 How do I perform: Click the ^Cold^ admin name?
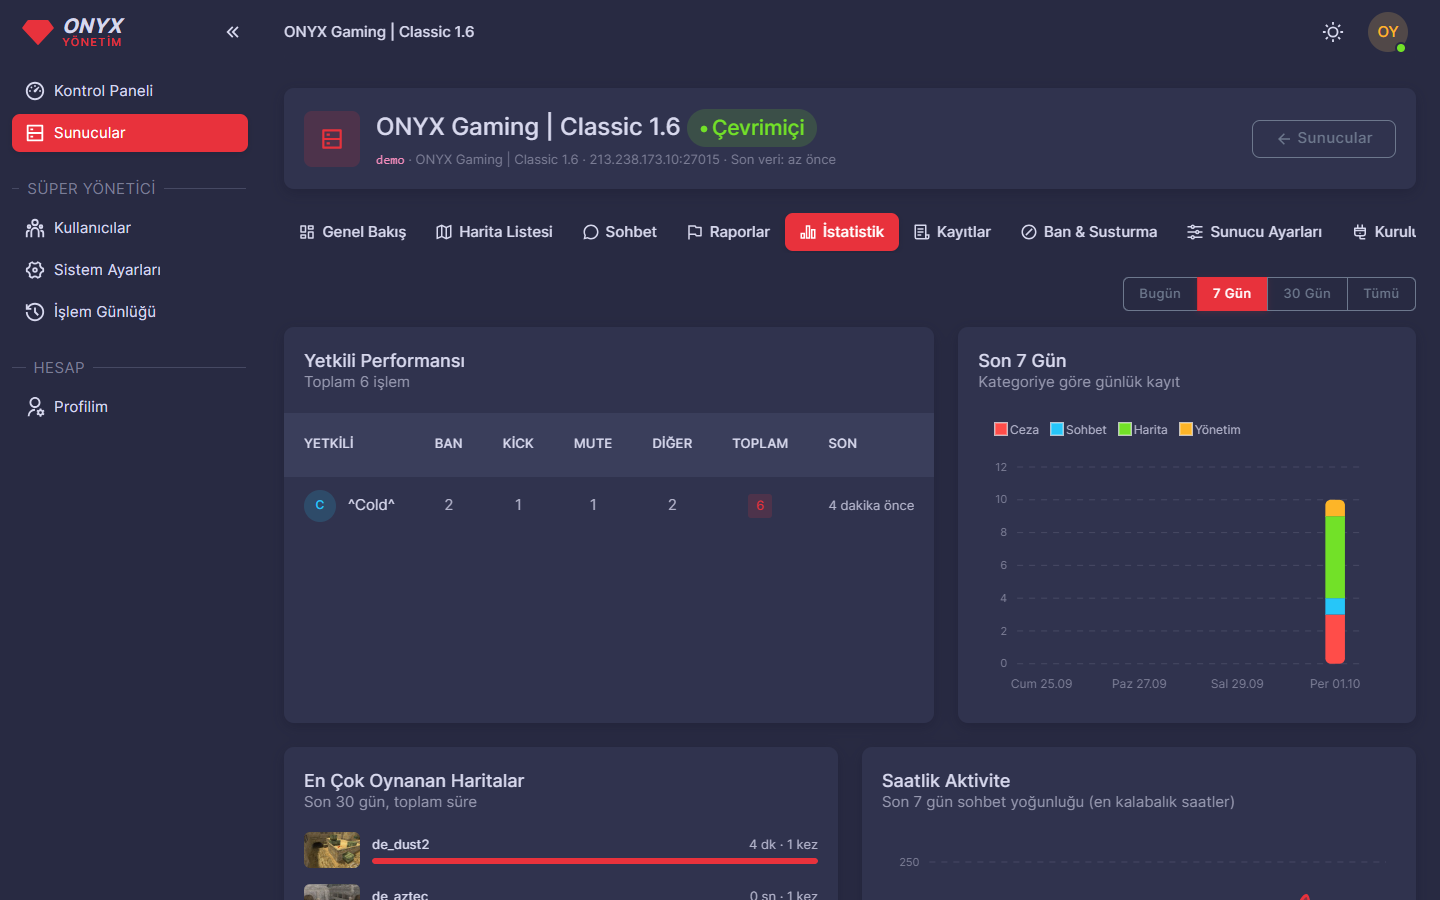click(x=371, y=505)
